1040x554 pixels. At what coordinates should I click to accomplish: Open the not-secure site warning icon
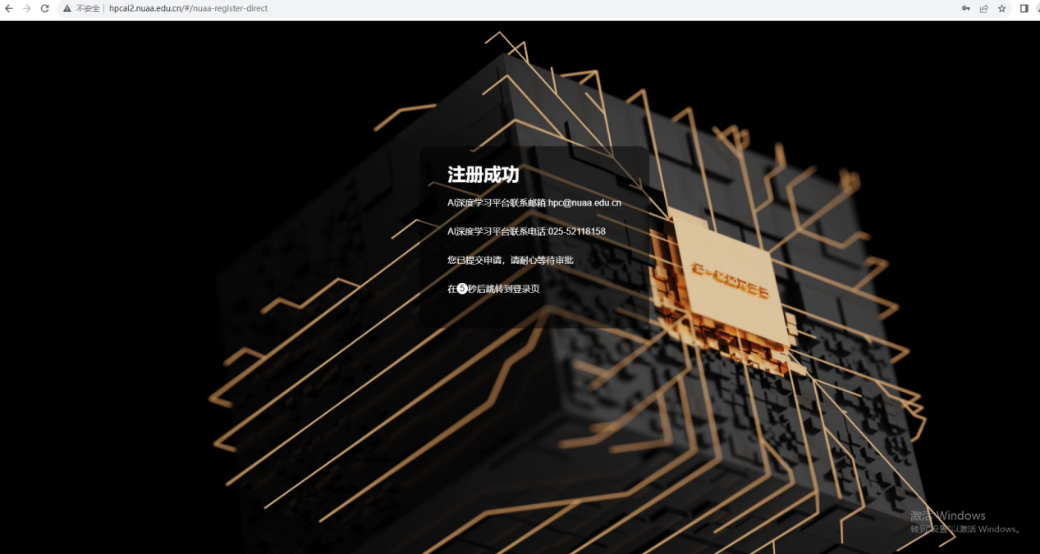[67, 8]
